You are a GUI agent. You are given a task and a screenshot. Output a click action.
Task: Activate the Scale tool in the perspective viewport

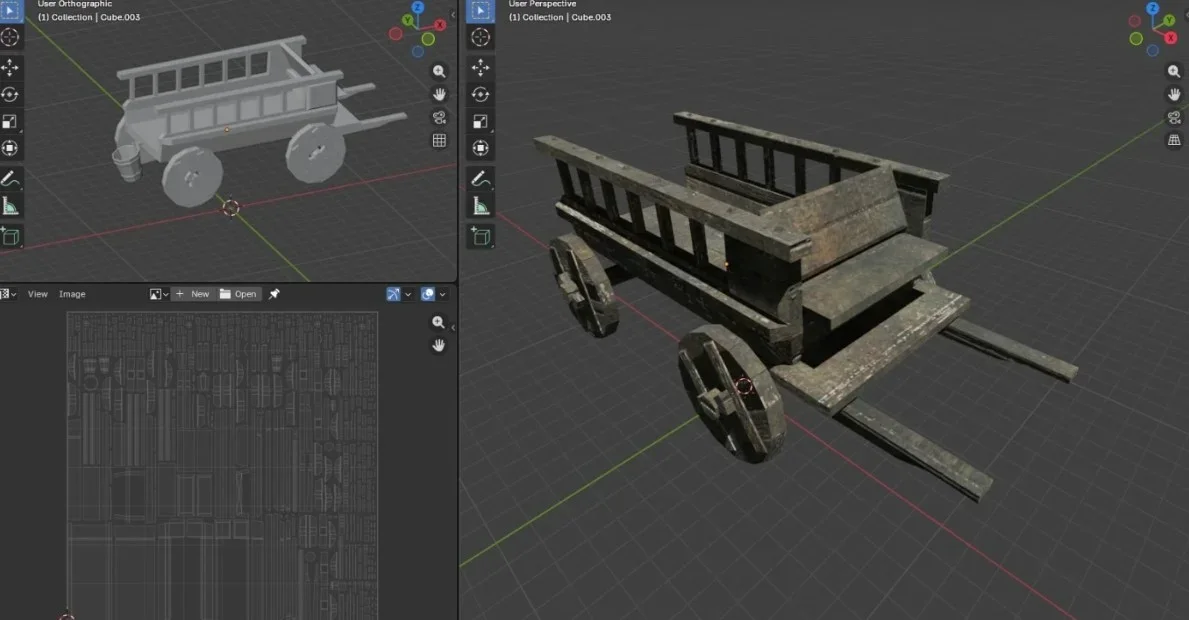pyautogui.click(x=481, y=122)
